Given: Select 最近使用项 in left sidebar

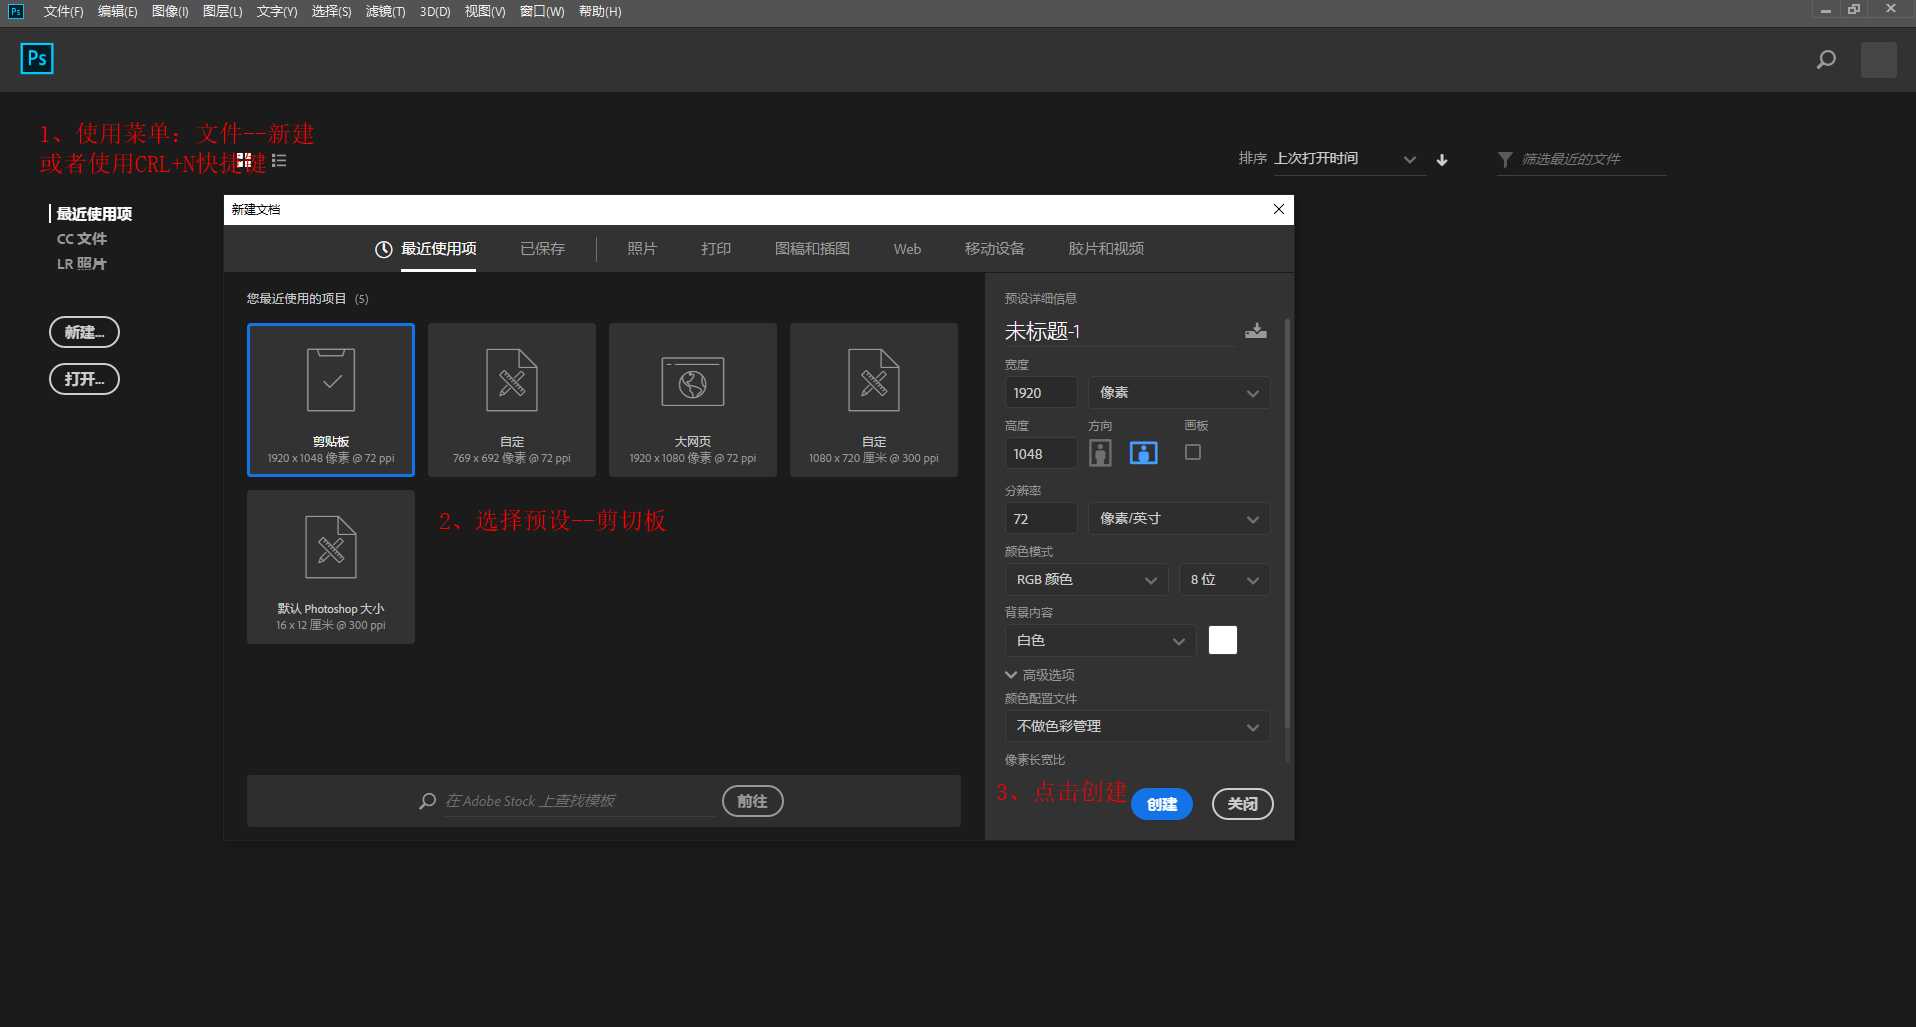Looking at the screenshot, I should click(94, 214).
